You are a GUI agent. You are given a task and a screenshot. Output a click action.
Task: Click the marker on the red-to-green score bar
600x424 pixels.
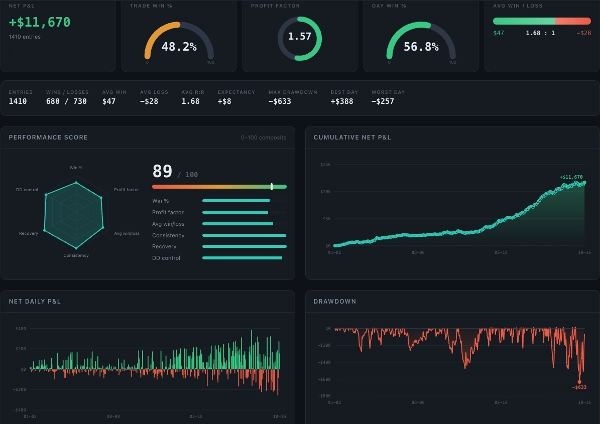272,186
